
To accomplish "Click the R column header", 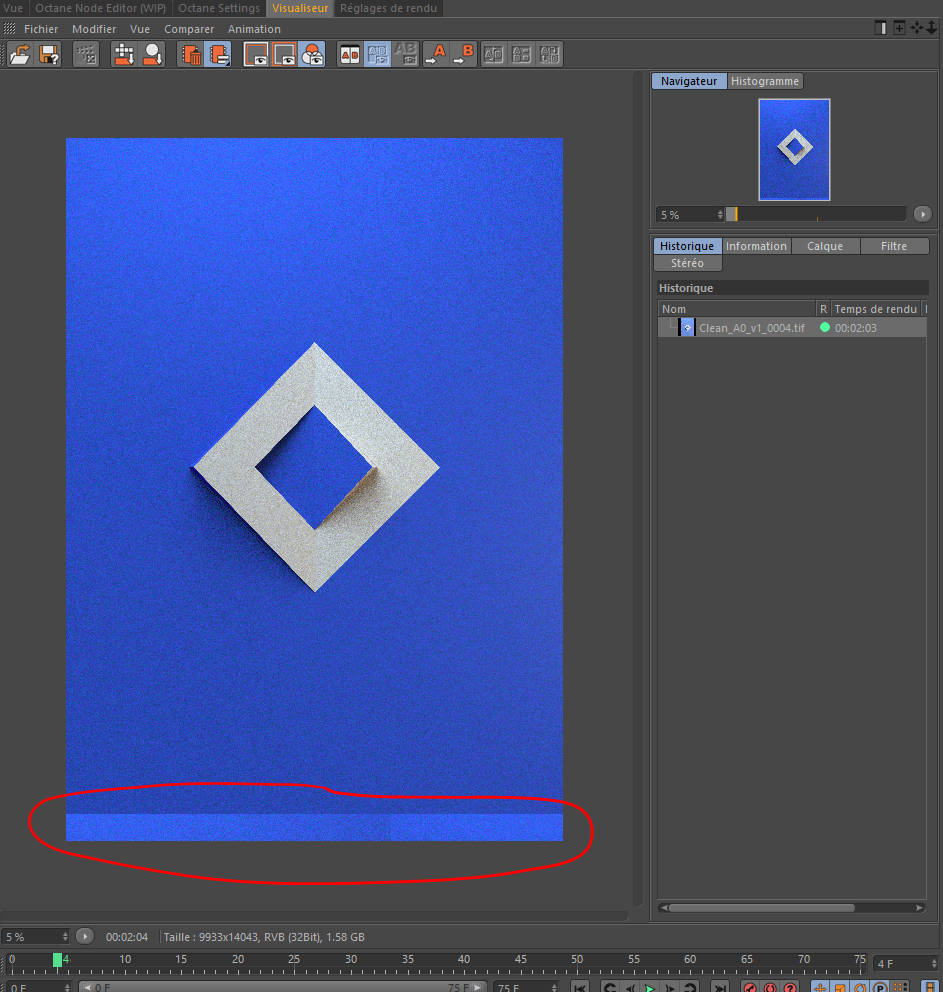I will [x=823, y=309].
